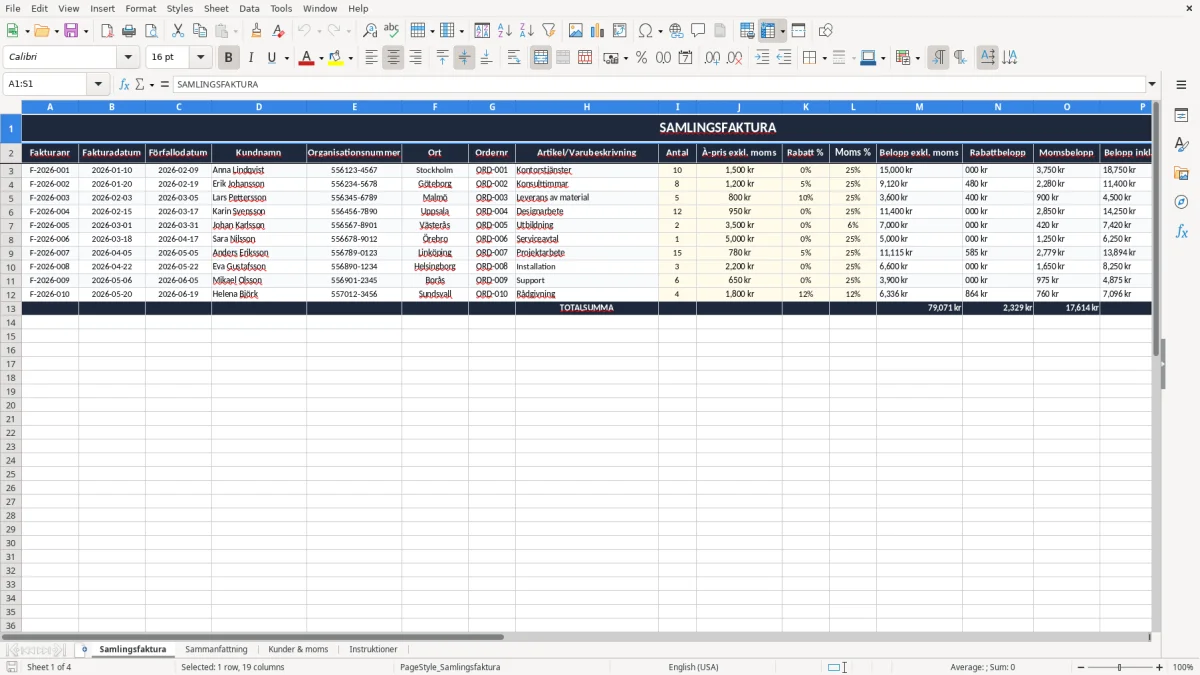This screenshot has height=675, width=1200.
Task: Open the Function Wizard fx icon
Action: coord(125,85)
